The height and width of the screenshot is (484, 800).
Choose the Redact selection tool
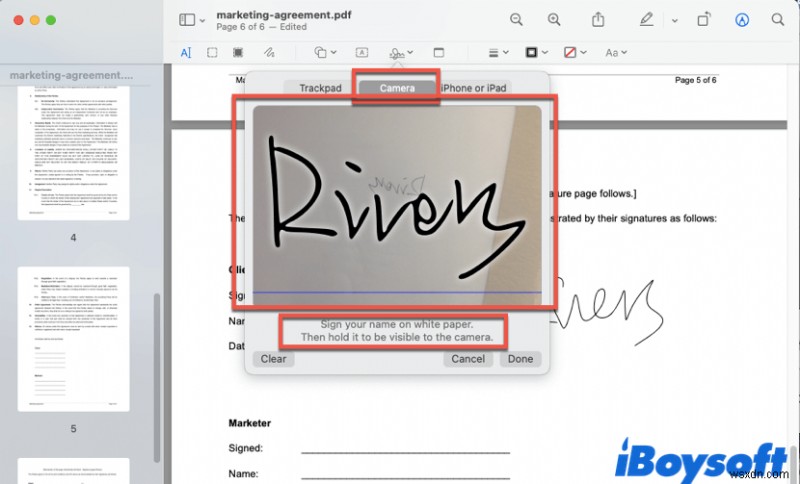pos(238,53)
